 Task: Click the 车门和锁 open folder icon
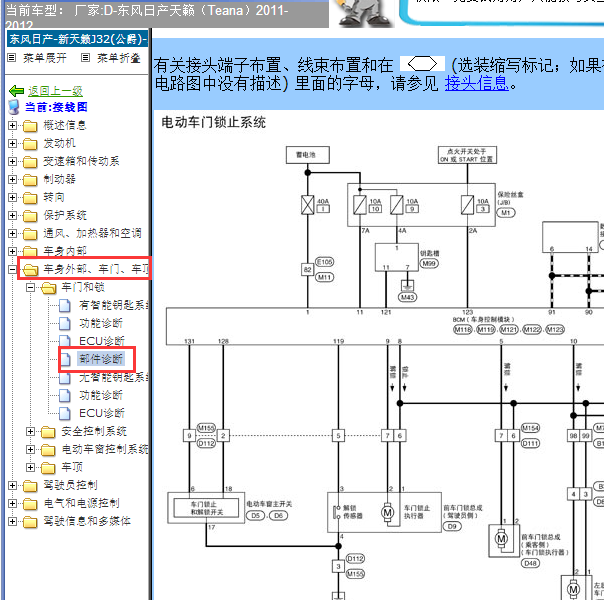tap(49, 288)
